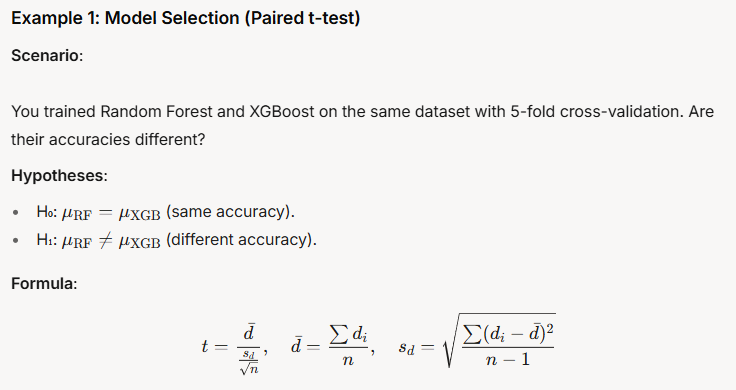Click the not-equal sign in H₁
736x390 pixels.
106,241
